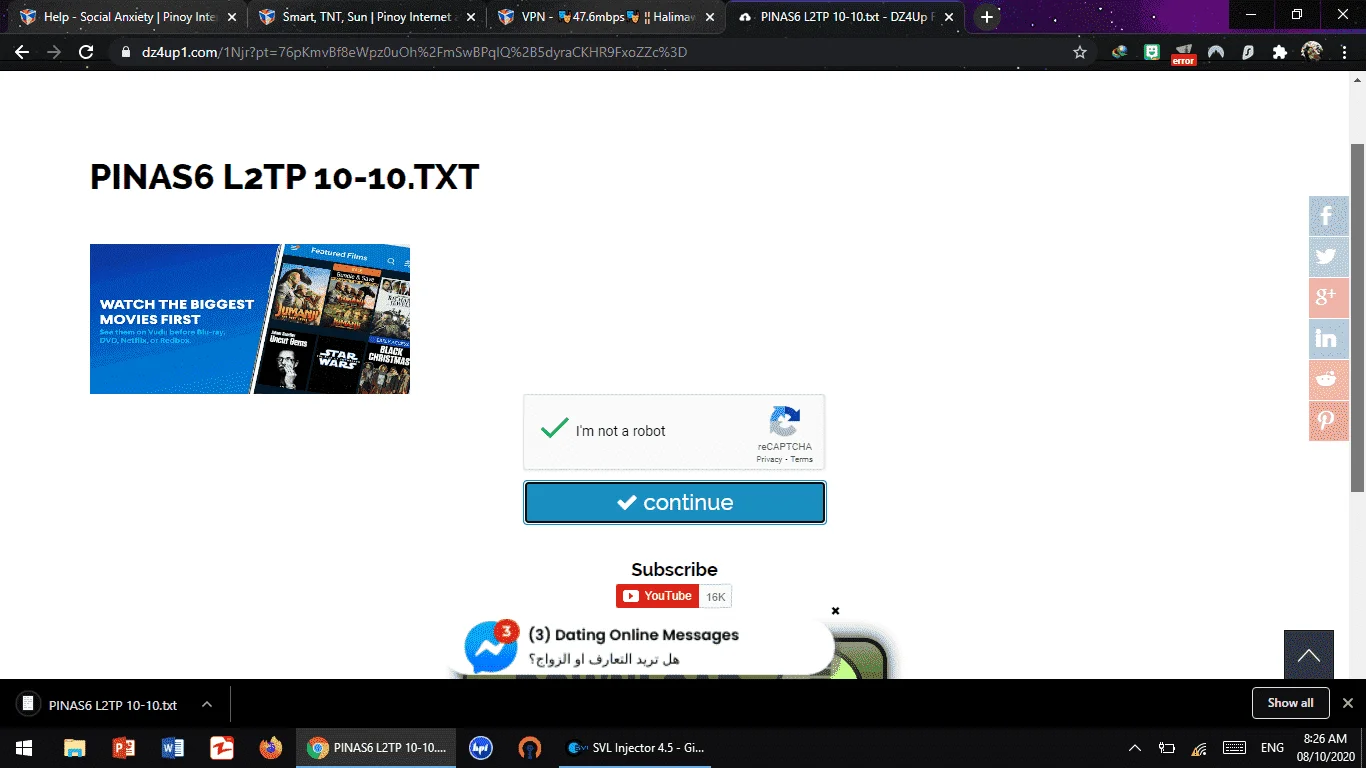The width and height of the screenshot is (1366, 768).
Task: Open reCAPTCHA Privacy link
Action: [769, 460]
